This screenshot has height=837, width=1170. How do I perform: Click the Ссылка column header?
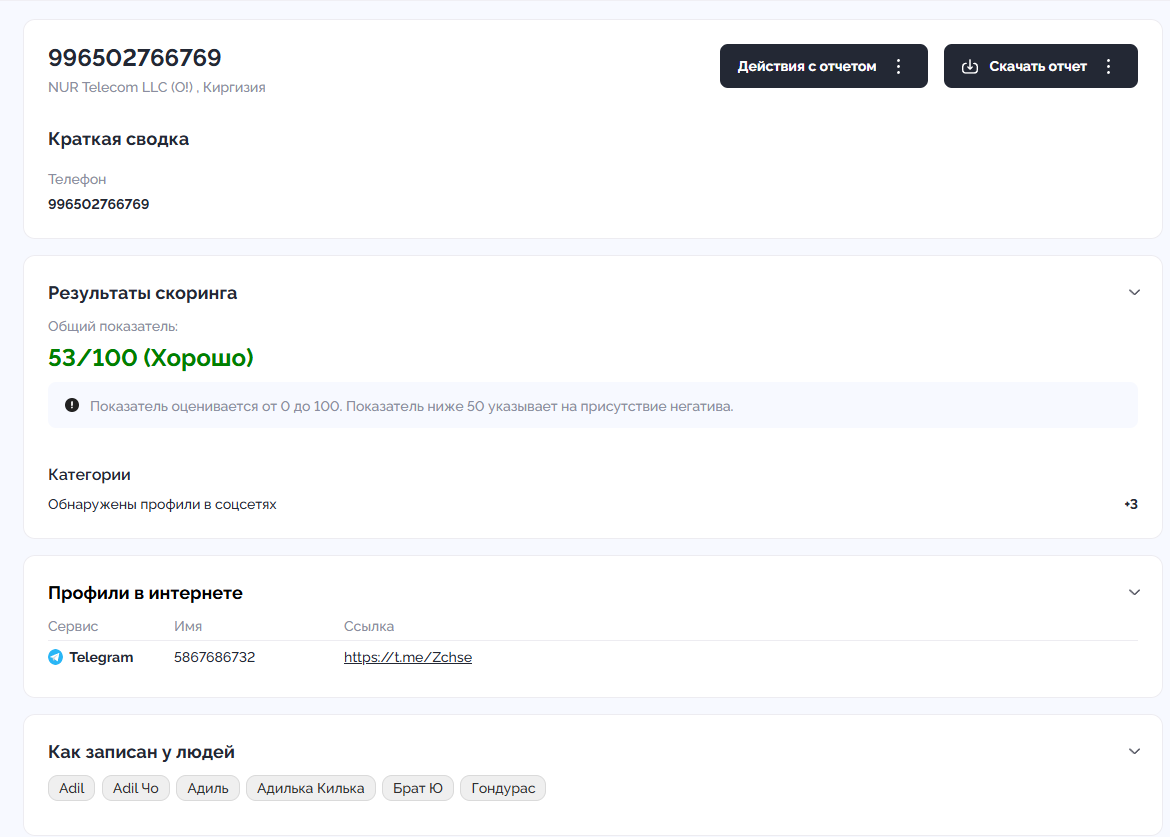[x=369, y=627]
